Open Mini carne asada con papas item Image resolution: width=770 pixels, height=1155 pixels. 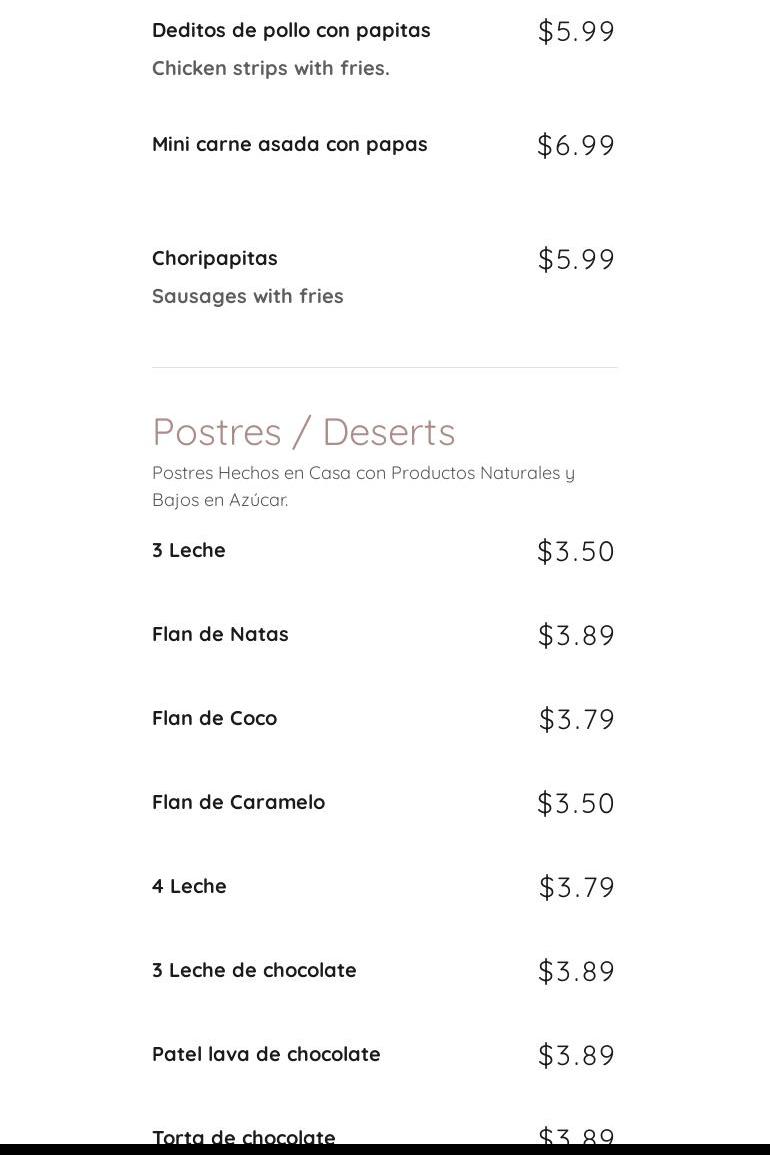(x=289, y=145)
